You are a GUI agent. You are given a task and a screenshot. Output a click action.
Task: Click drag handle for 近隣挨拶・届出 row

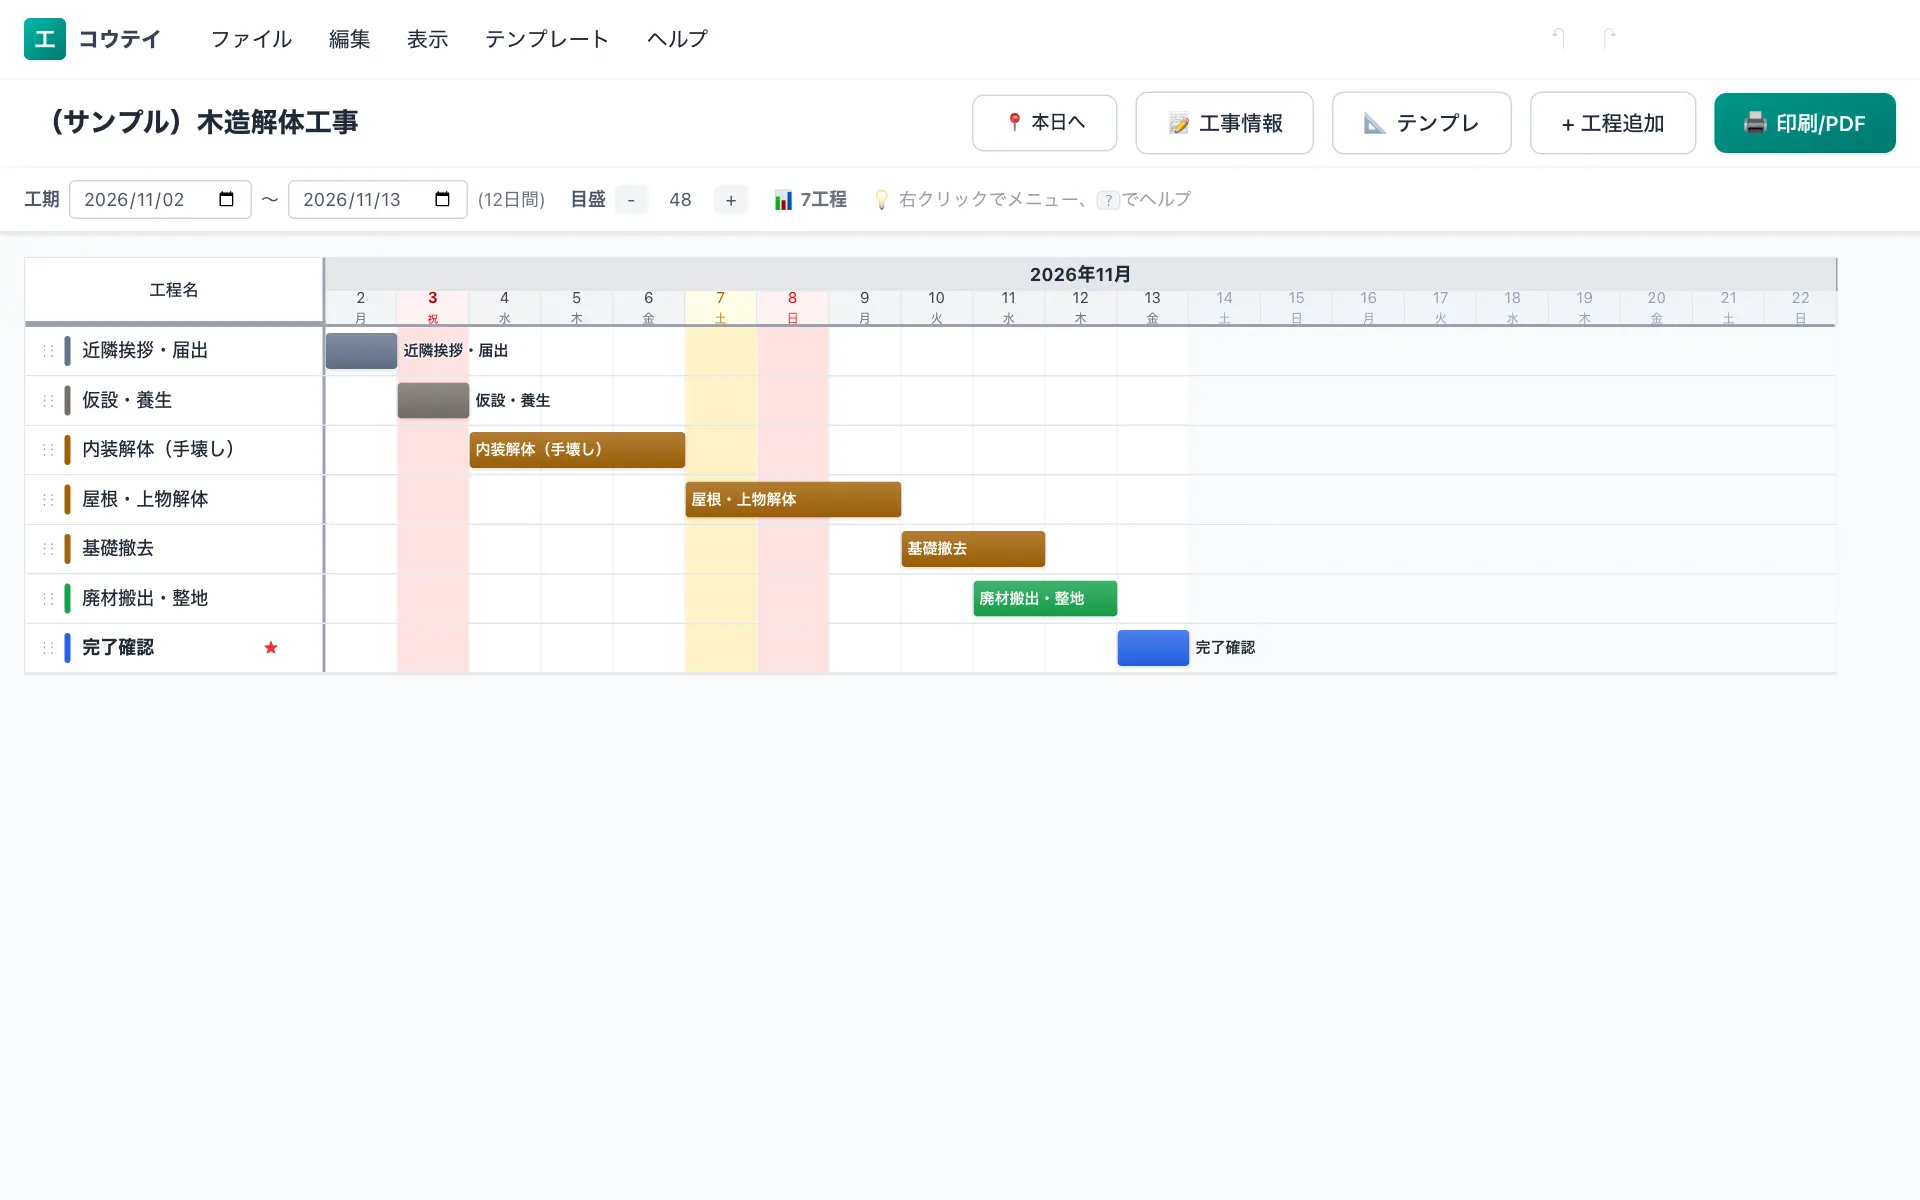coord(48,351)
